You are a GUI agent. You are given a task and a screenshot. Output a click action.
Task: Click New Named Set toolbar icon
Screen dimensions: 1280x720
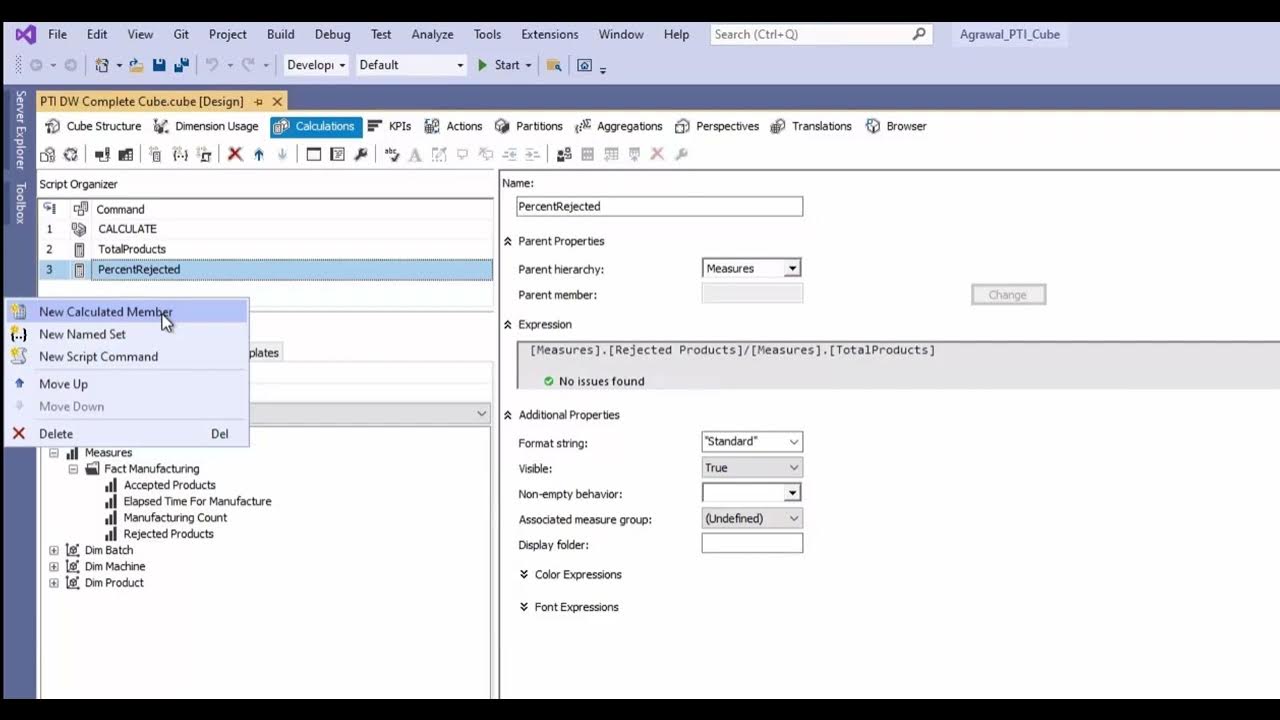180,154
